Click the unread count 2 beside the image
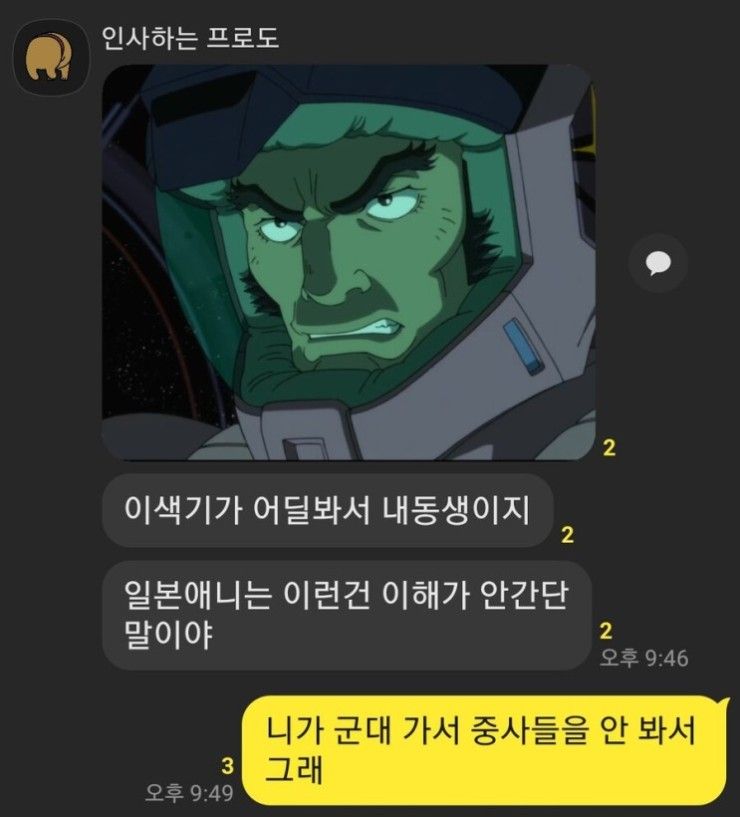This screenshot has height=817, width=740. click(x=609, y=448)
